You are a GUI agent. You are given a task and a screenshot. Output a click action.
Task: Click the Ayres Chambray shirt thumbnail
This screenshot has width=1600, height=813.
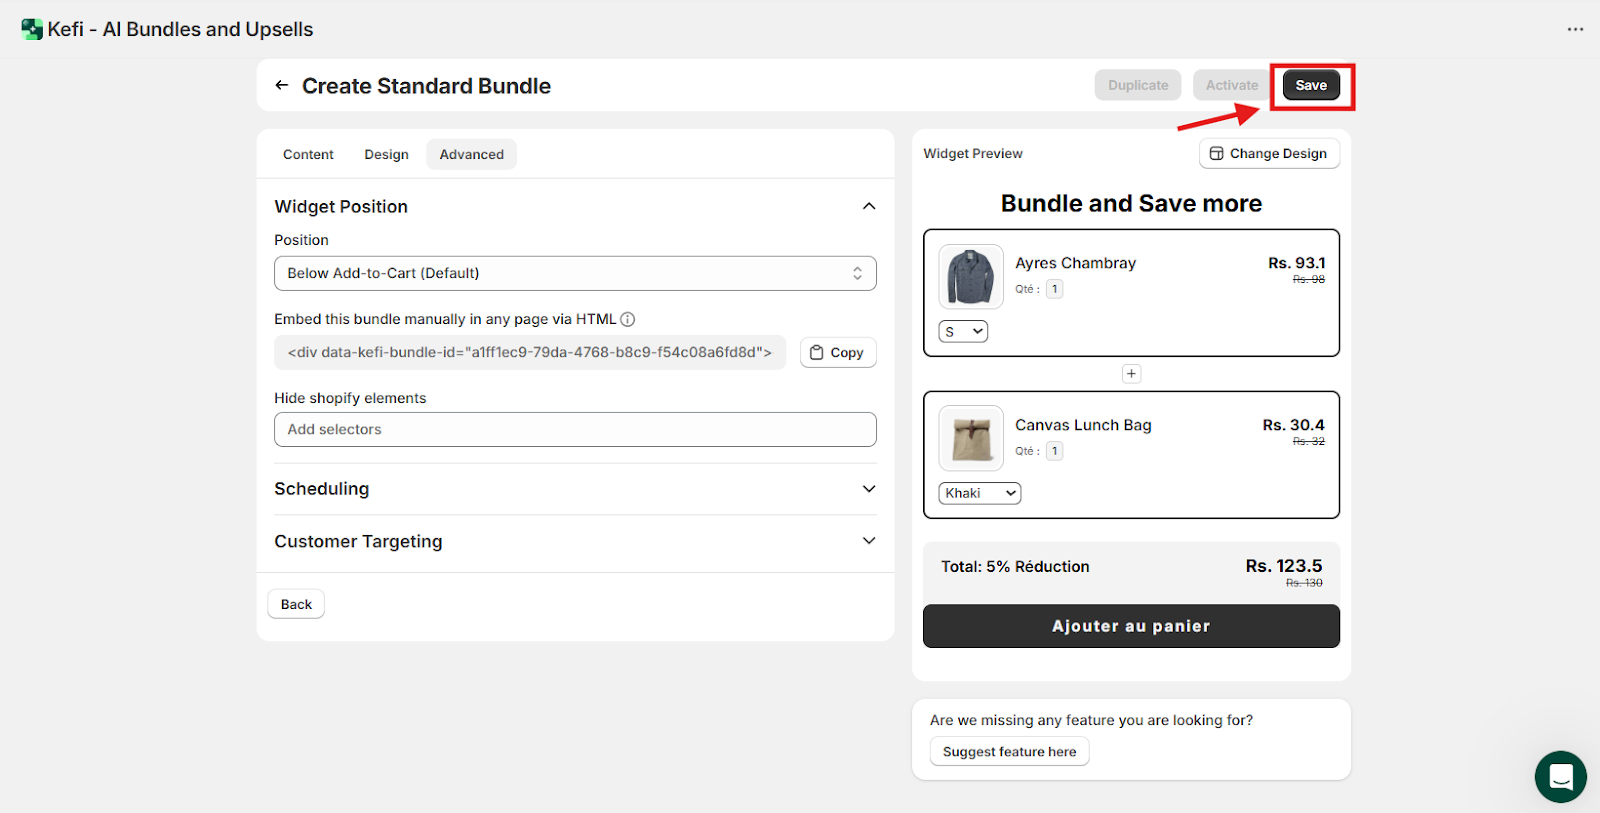click(970, 277)
